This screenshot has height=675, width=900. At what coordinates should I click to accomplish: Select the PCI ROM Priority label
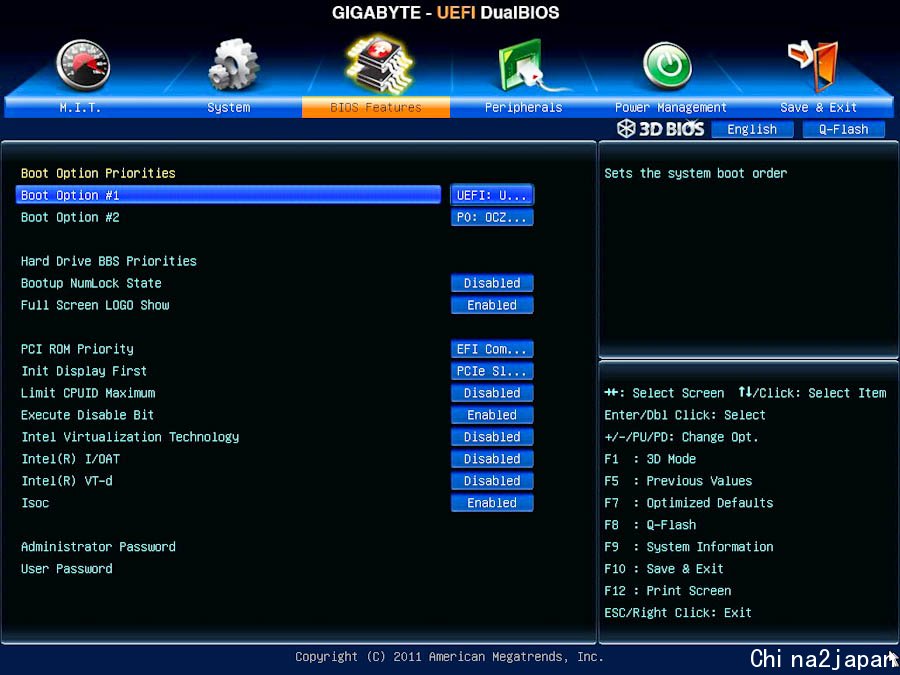(77, 349)
